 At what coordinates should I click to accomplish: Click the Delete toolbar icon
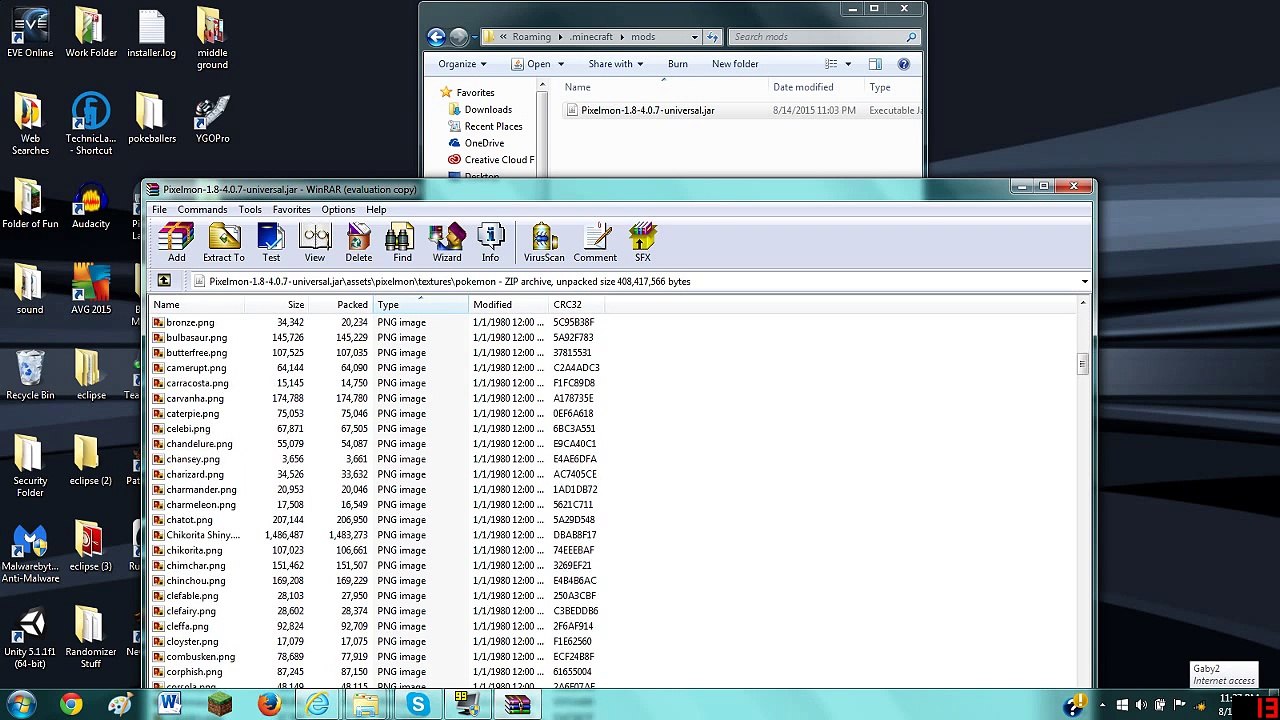(358, 243)
